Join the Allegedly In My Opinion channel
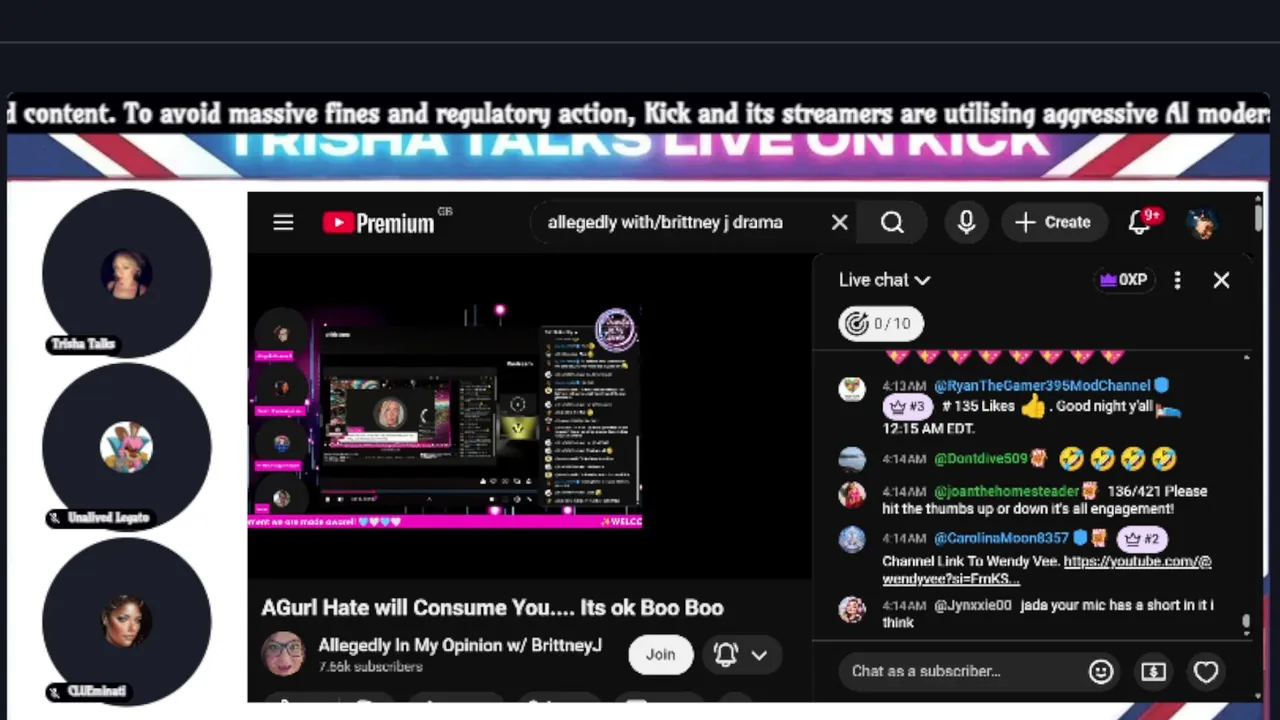1280x720 pixels. click(660, 654)
